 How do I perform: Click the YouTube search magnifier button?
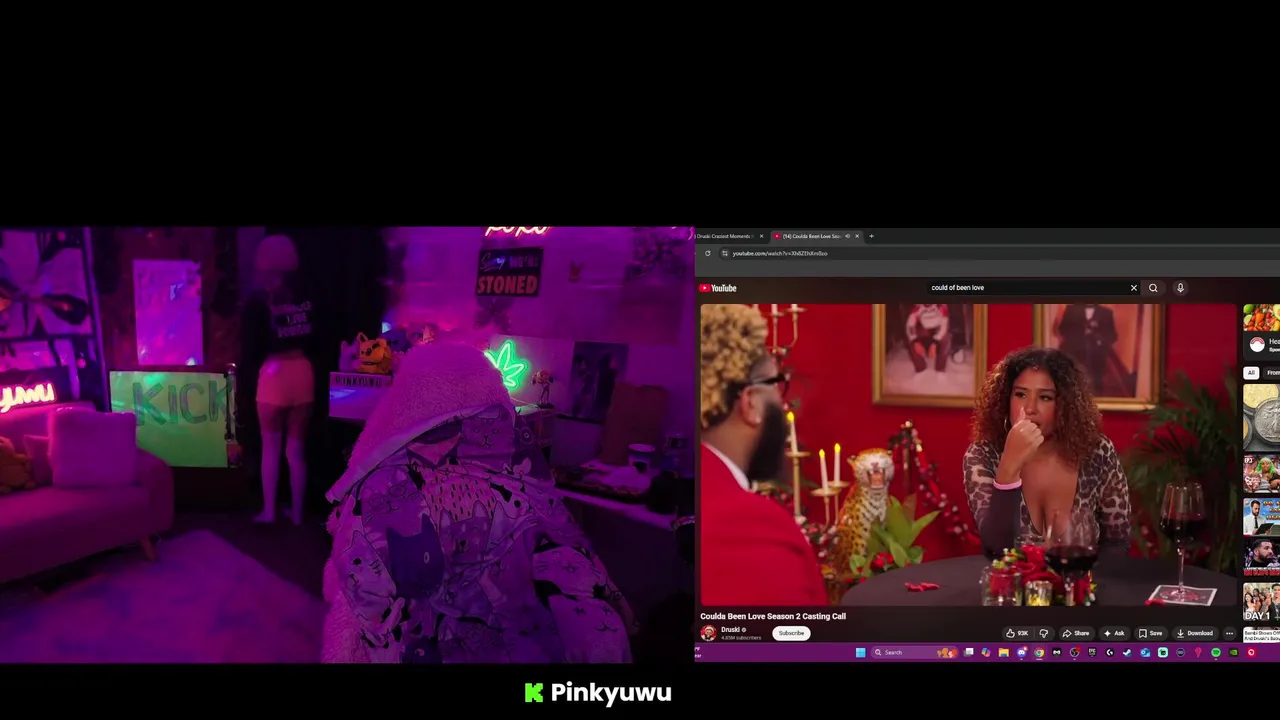click(1153, 288)
